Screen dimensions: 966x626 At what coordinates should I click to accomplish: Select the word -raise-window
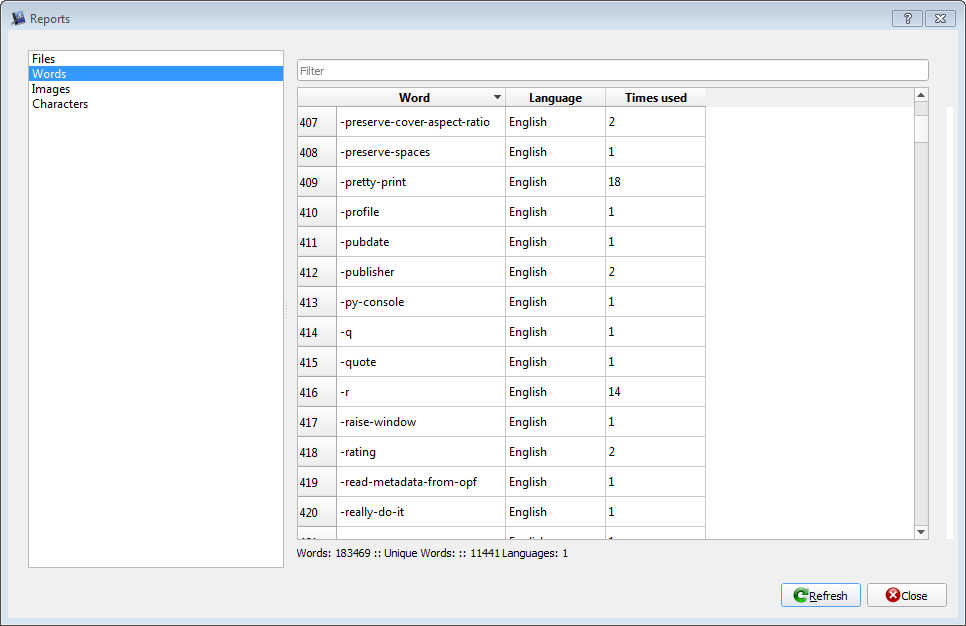(x=421, y=422)
